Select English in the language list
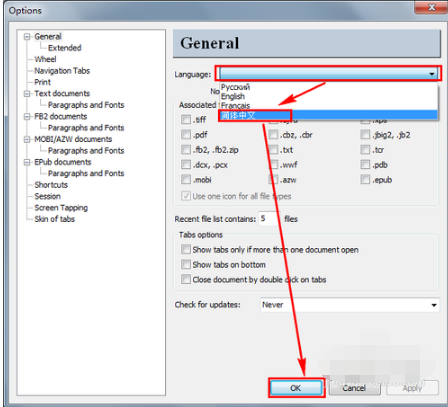The height and width of the screenshot is (407, 448). coord(233,96)
